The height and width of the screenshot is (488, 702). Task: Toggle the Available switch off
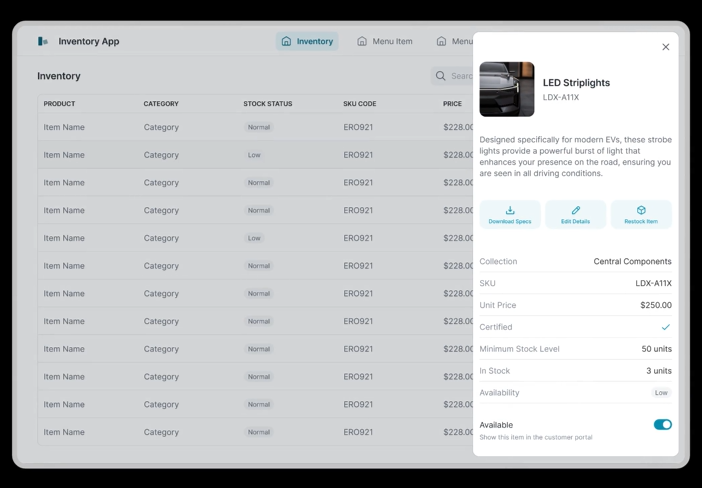tap(662, 425)
